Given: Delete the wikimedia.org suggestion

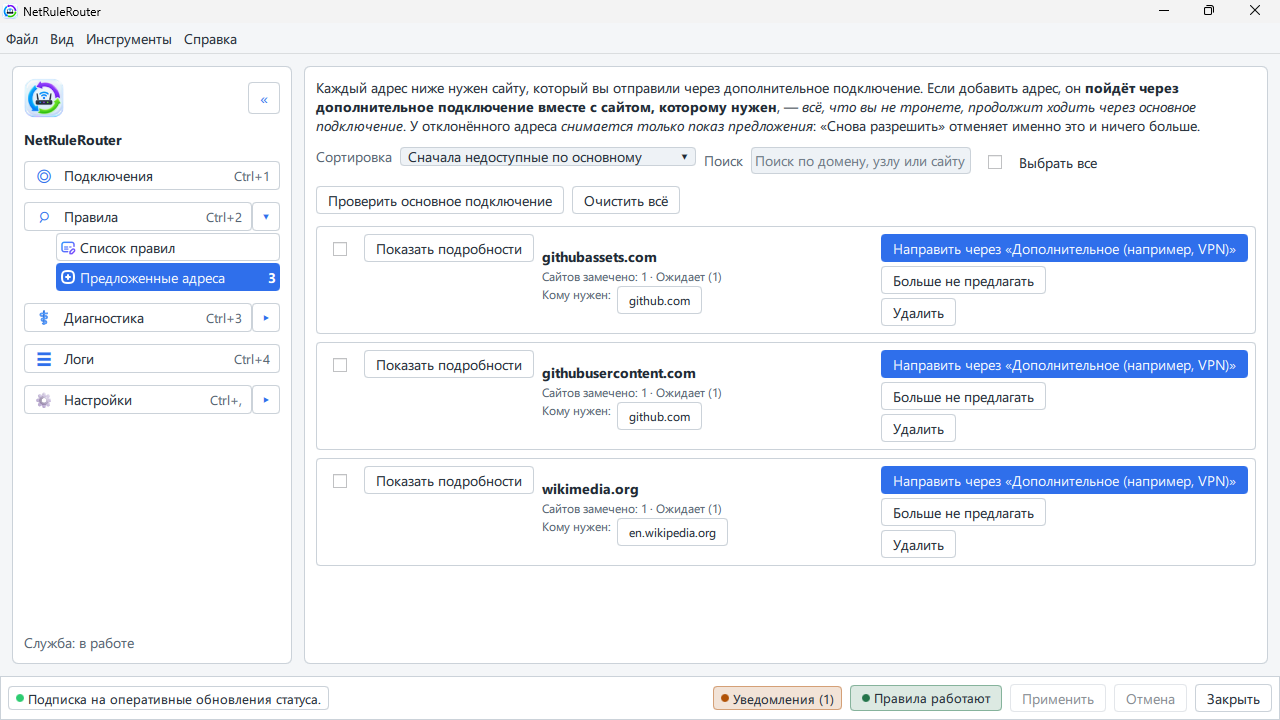Looking at the screenshot, I should tap(918, 545).
